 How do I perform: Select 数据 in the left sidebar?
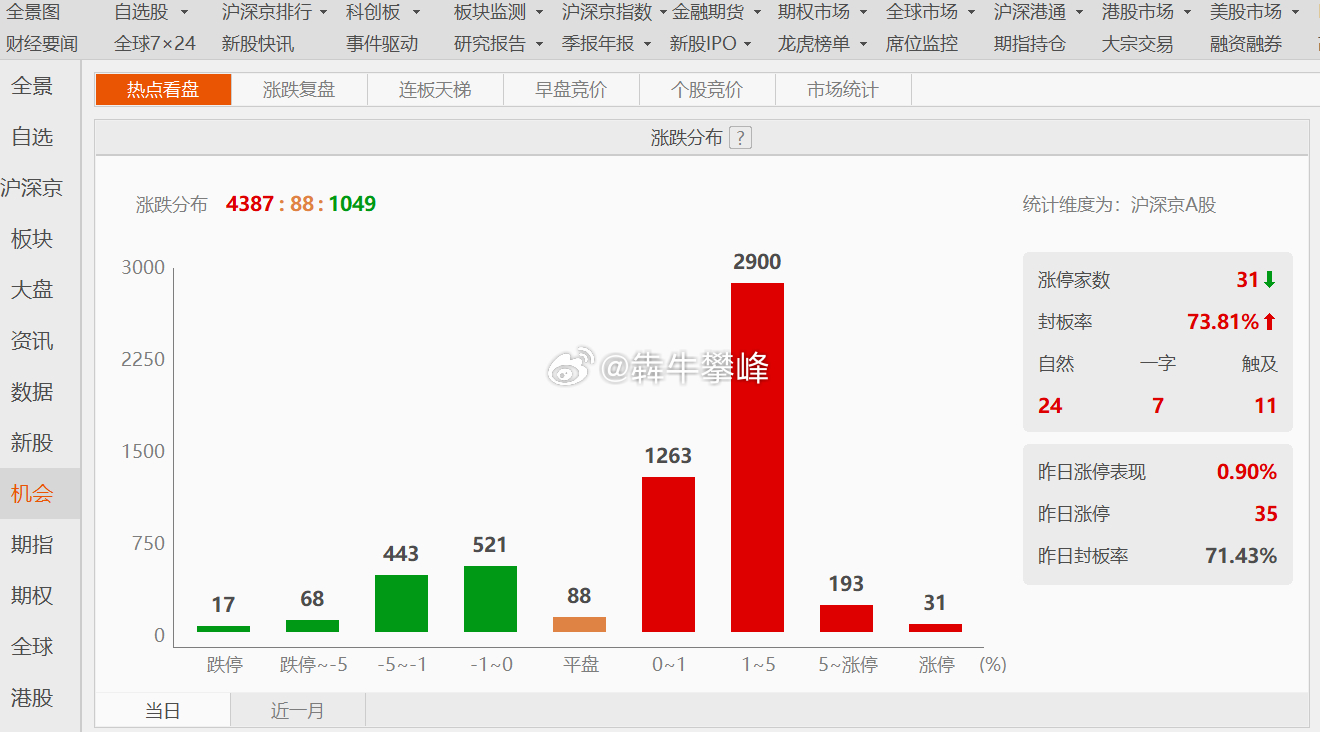coord(40,392)
